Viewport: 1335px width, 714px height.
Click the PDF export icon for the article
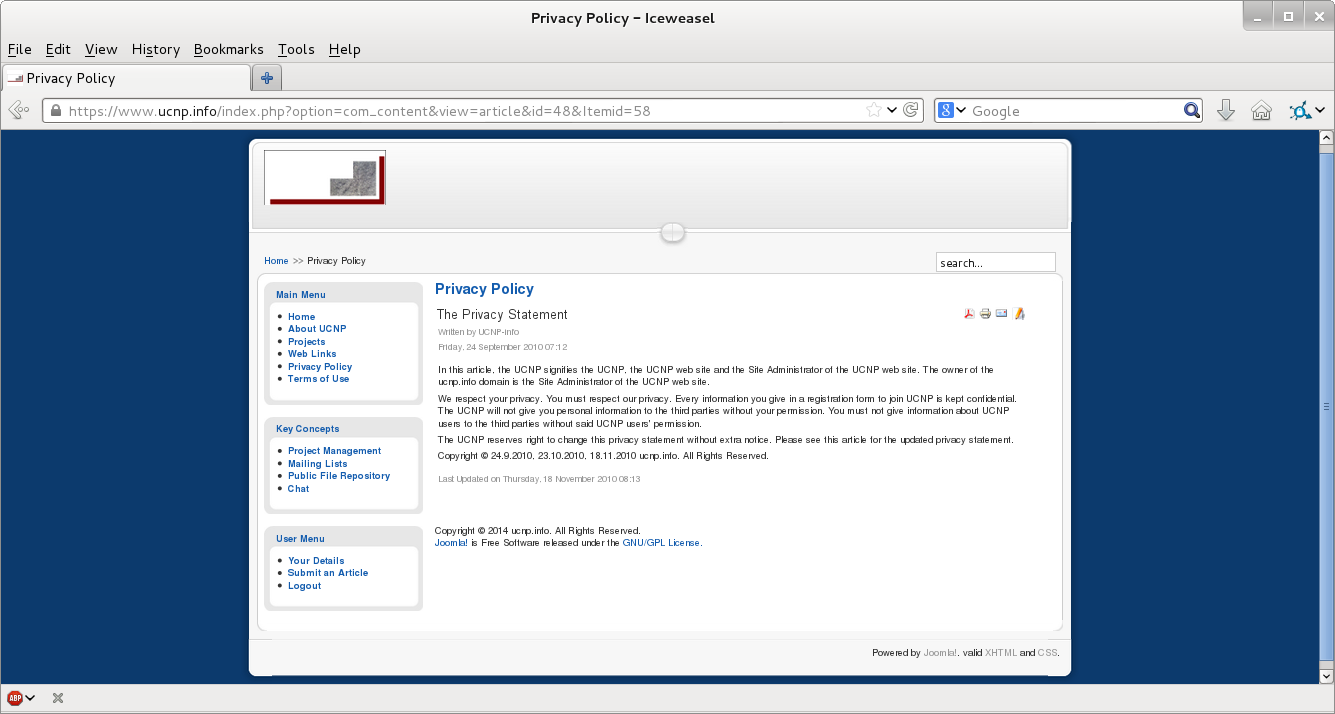tap(968, 314)
